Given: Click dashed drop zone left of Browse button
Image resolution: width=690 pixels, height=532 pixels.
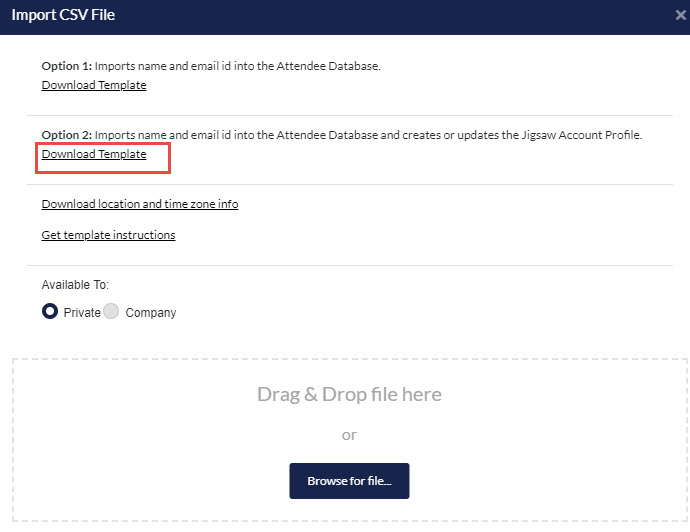Looking at the screenshot, I should click(x=150, y=480).
